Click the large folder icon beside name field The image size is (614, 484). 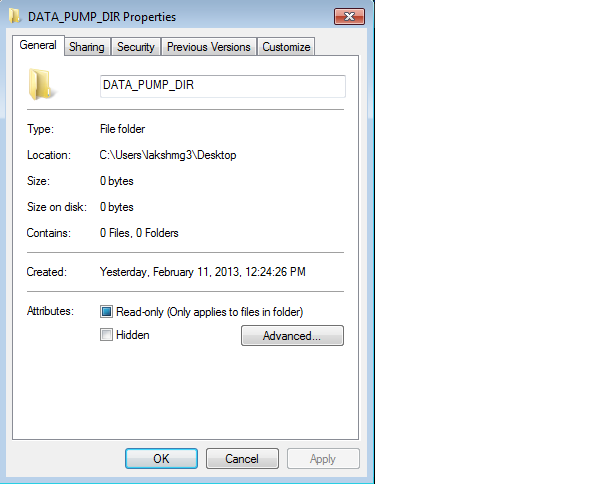(x=42, y=84)
